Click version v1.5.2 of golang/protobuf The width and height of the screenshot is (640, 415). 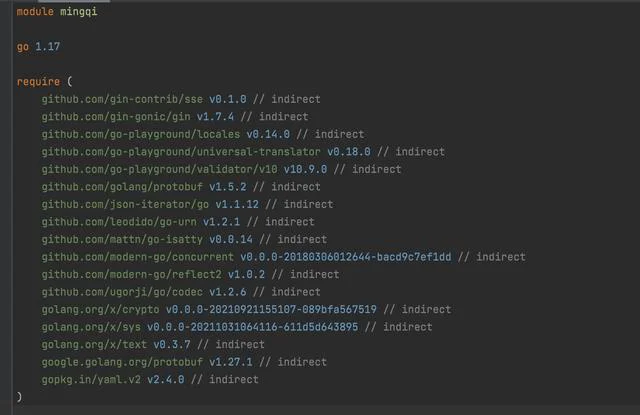point(228,187)
